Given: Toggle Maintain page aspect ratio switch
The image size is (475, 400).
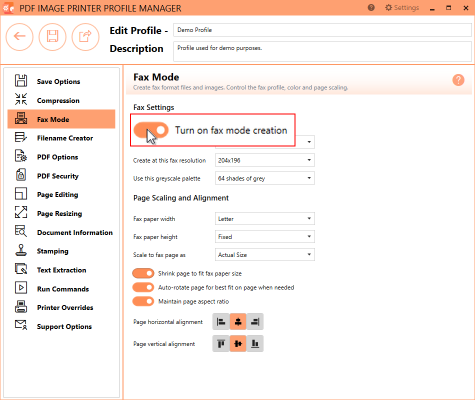Looking at the screenshot, I should [143, 302].
